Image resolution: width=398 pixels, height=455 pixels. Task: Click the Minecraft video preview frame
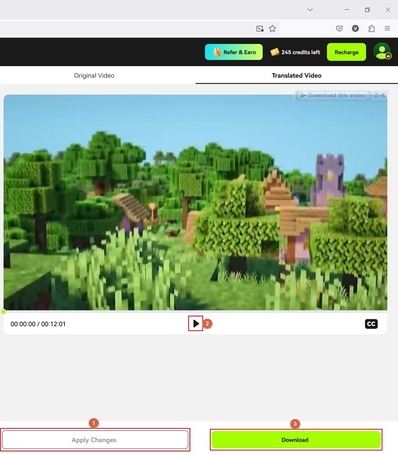[x=196, y=202]
